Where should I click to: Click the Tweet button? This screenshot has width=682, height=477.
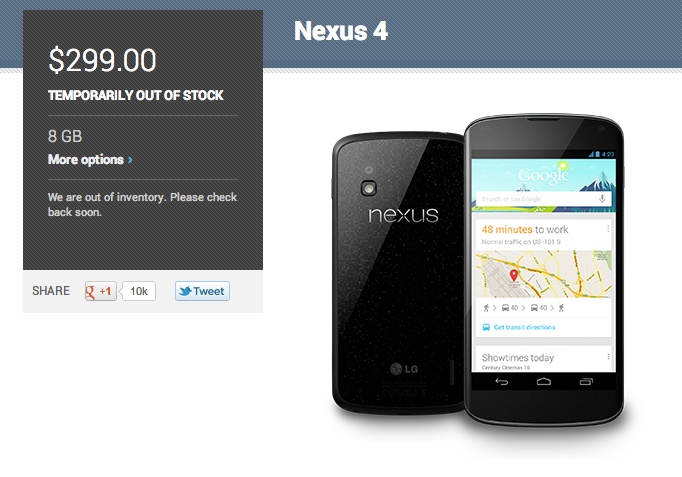click(x=202, y=291)
